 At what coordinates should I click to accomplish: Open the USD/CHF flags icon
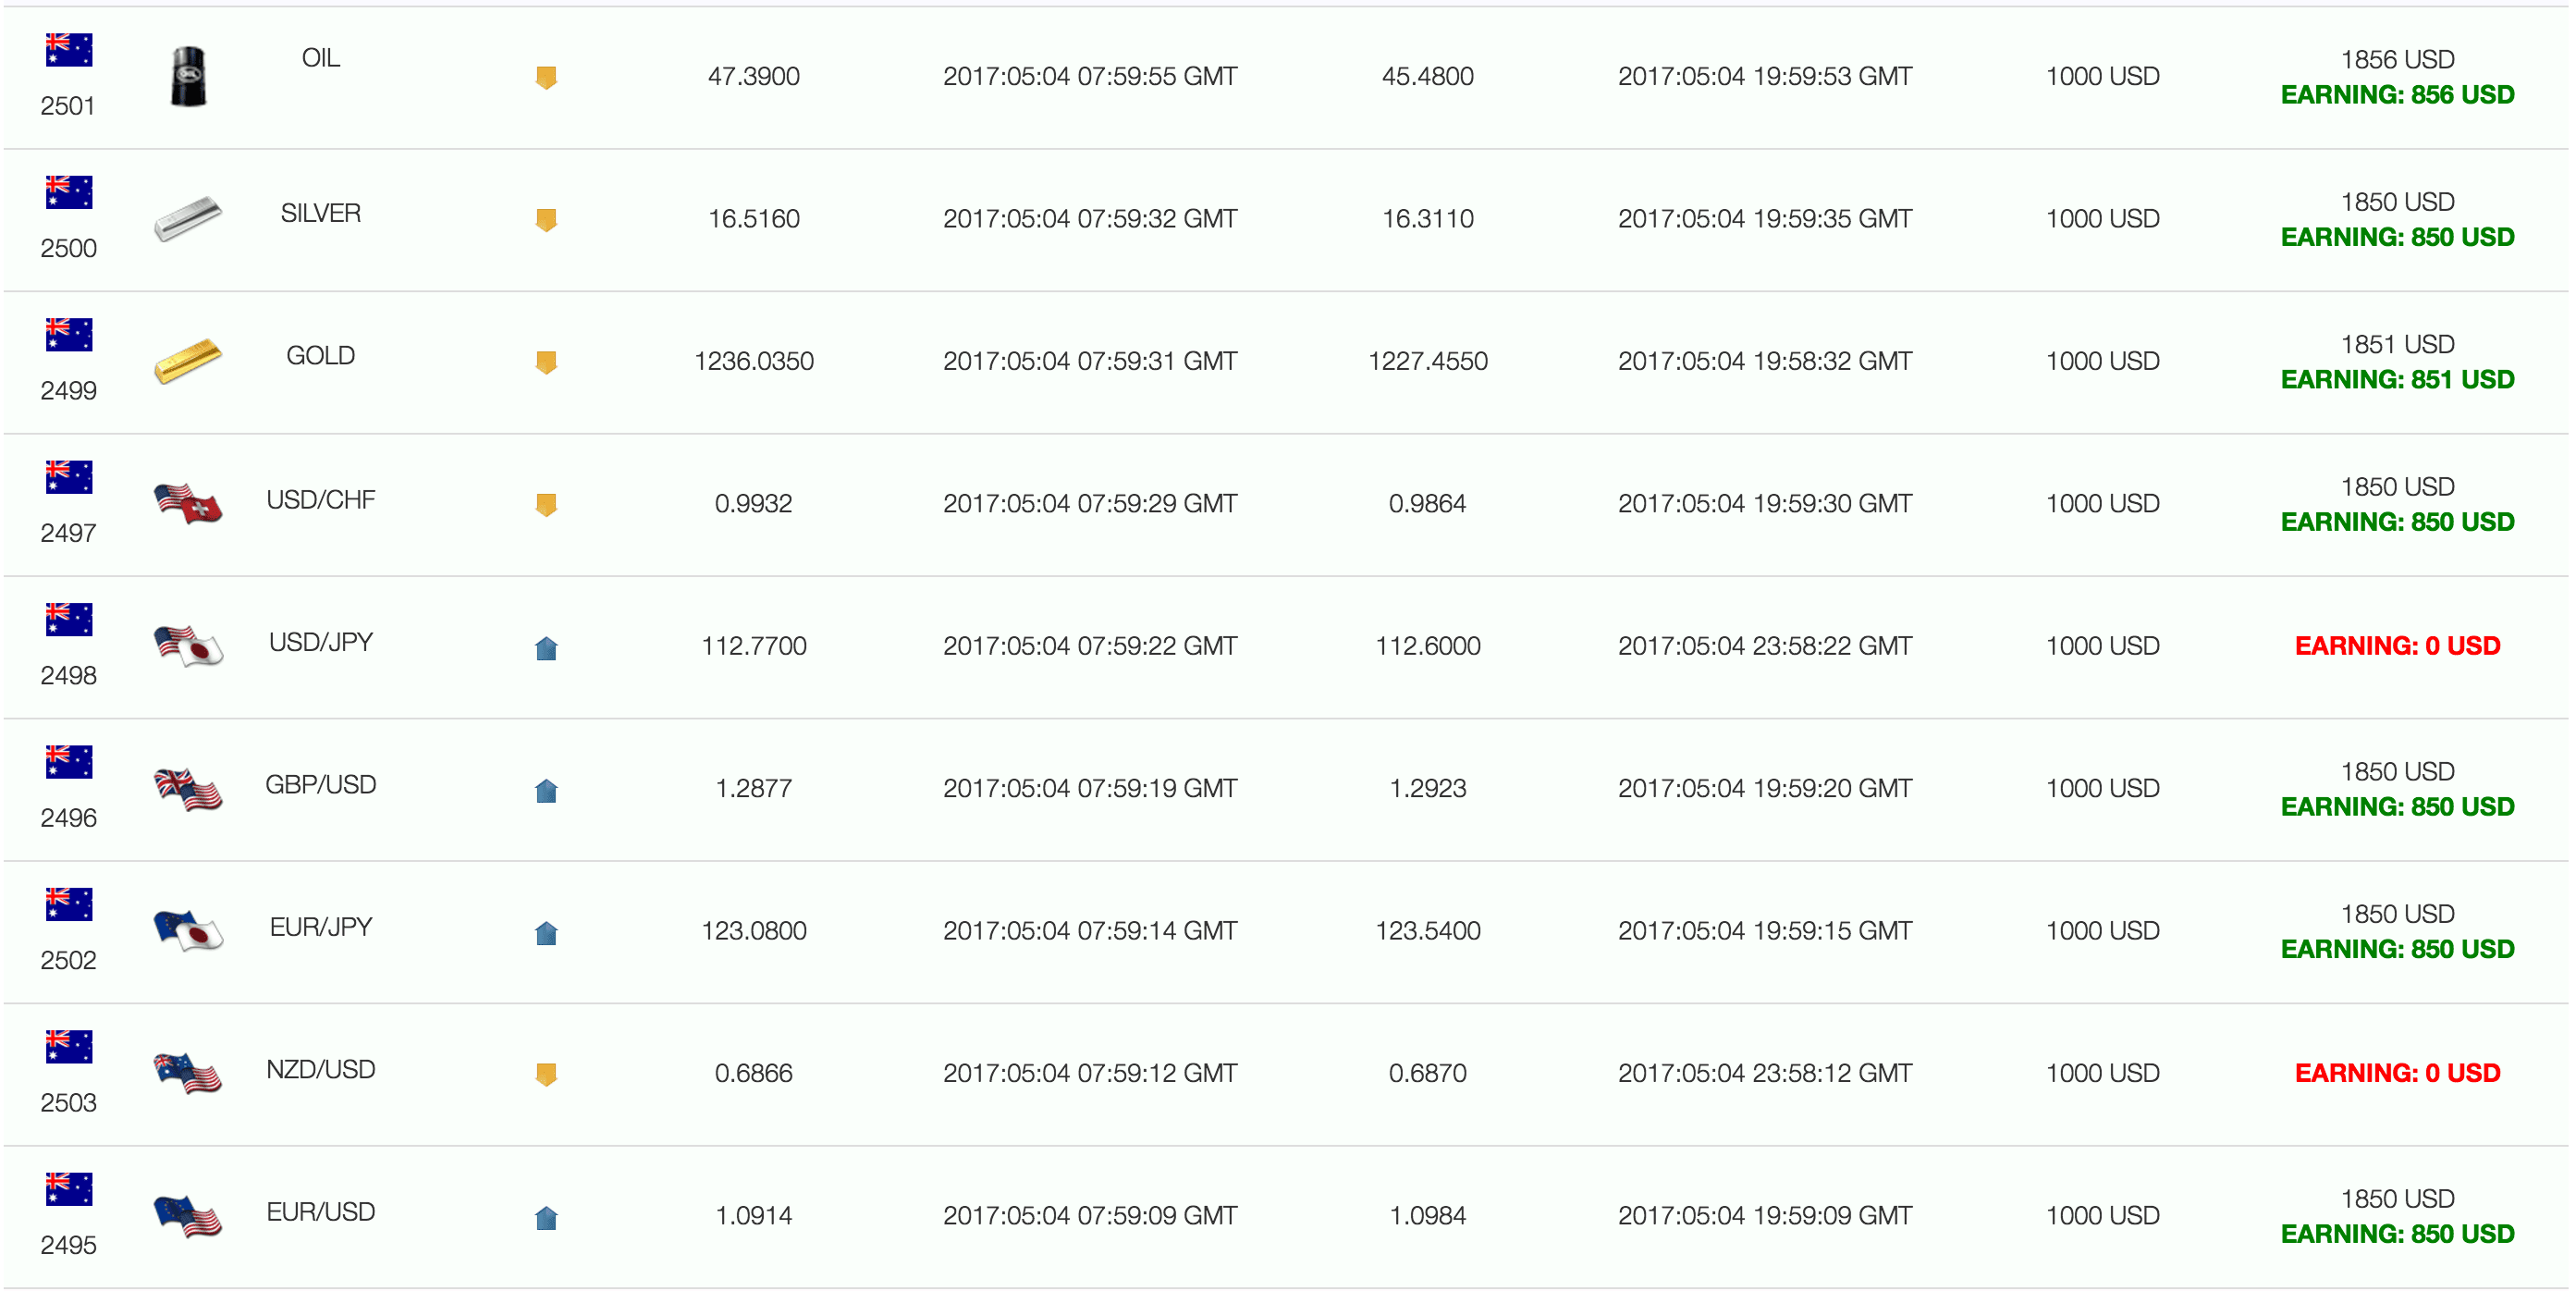(188, 503)
